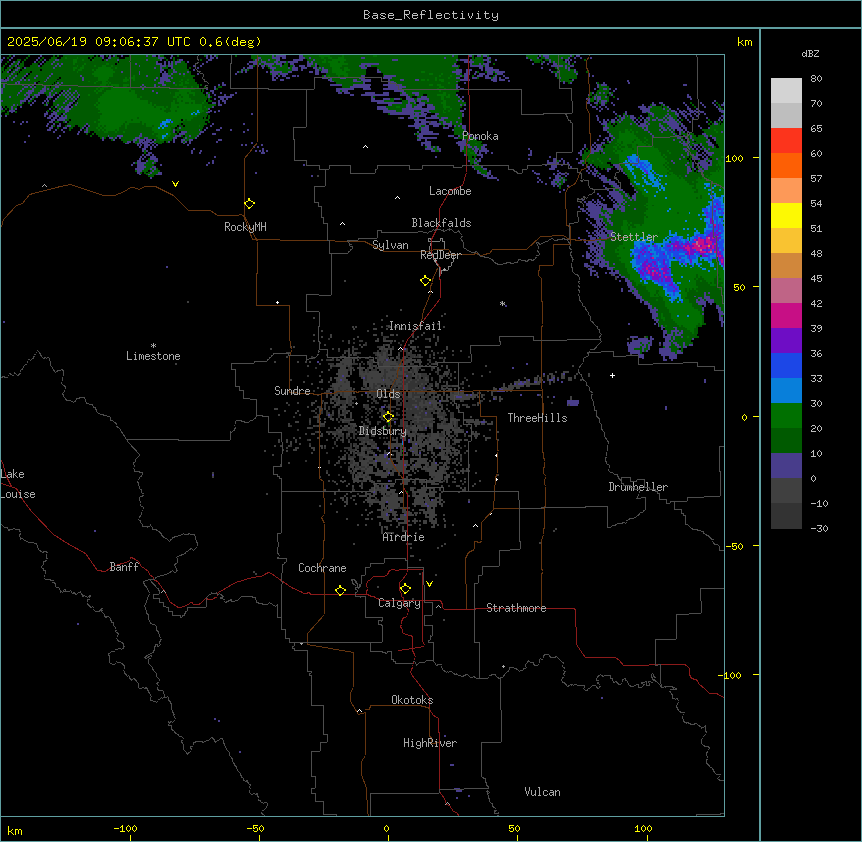Select the 65 dBZ red color swatch

pos(786,140)
